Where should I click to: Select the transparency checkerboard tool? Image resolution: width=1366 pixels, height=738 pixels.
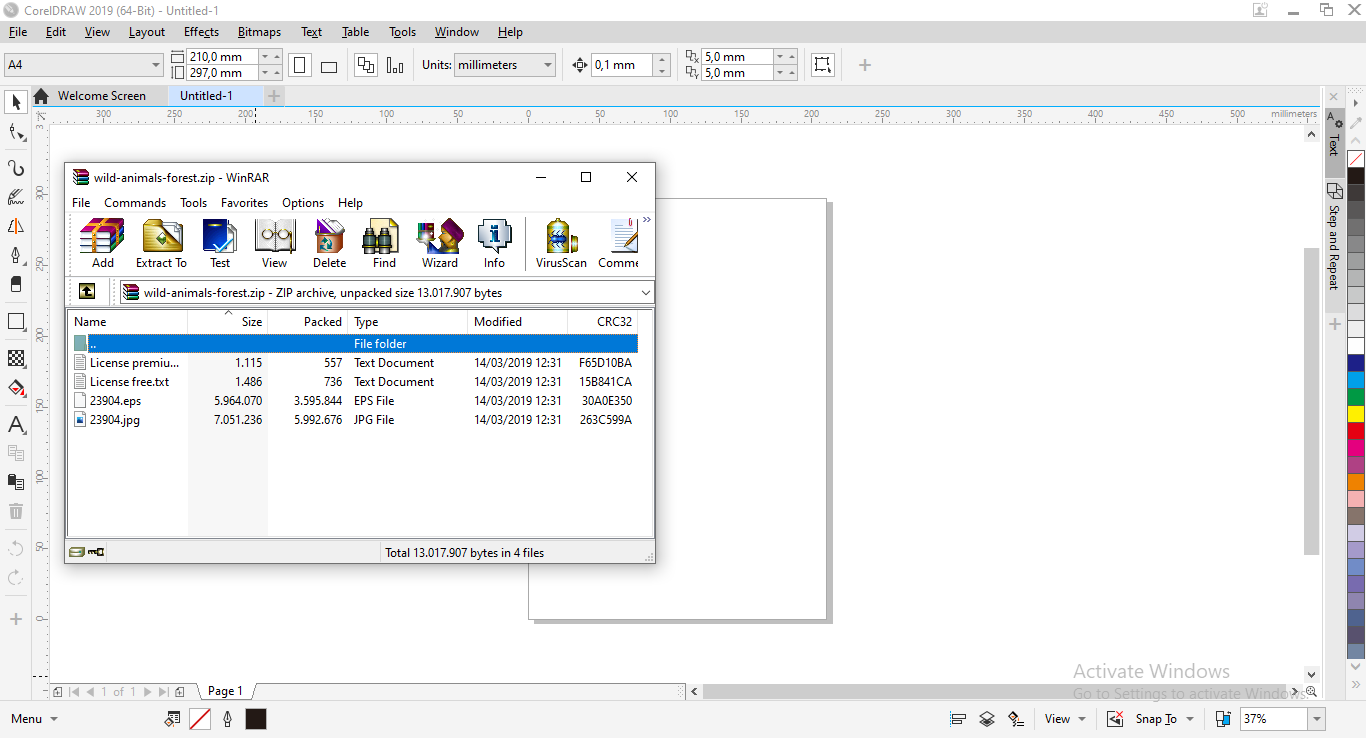pyautogui.click(x=16, y=358)
